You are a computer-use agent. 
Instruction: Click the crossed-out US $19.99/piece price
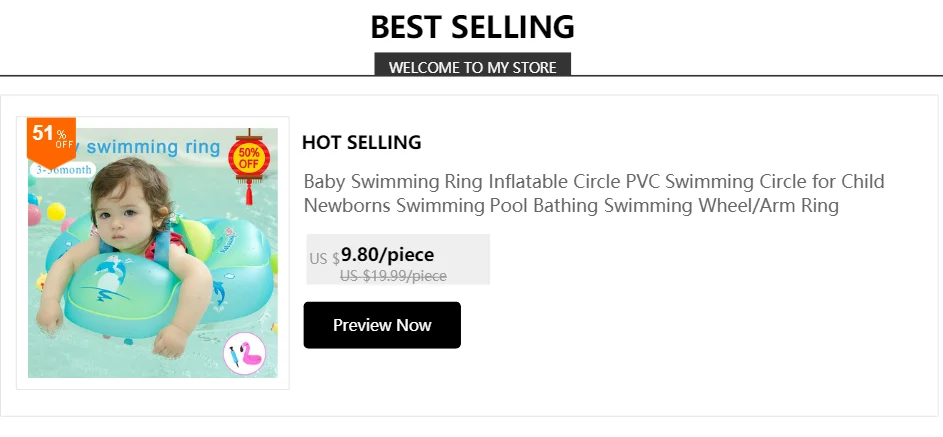[x=393, y=276]
